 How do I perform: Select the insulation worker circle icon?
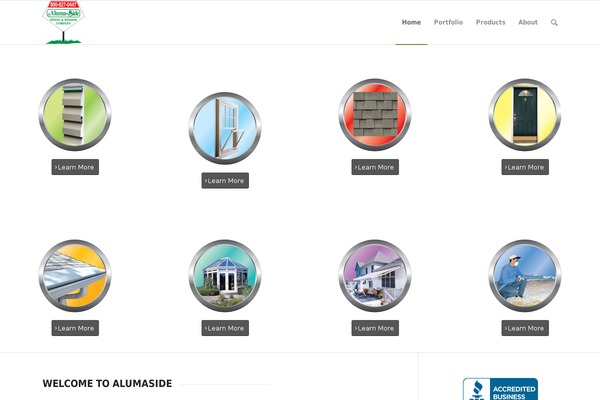click(x=525, y=276)
